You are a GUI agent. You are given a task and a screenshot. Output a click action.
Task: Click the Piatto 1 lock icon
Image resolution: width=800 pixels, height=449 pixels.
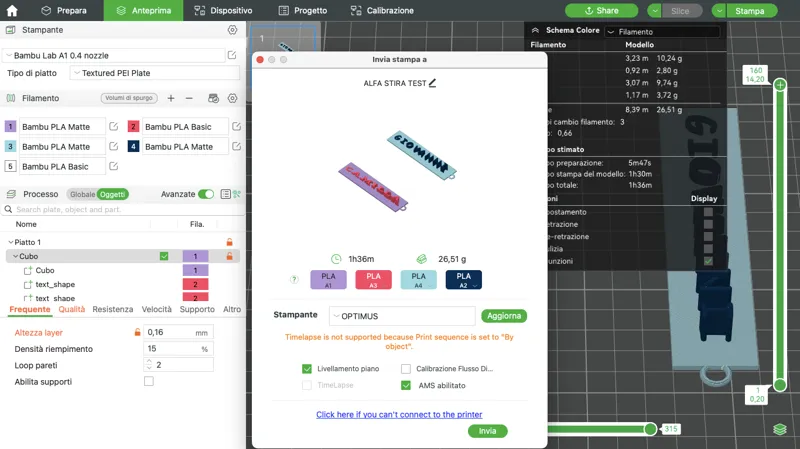[x=230, y=242]
